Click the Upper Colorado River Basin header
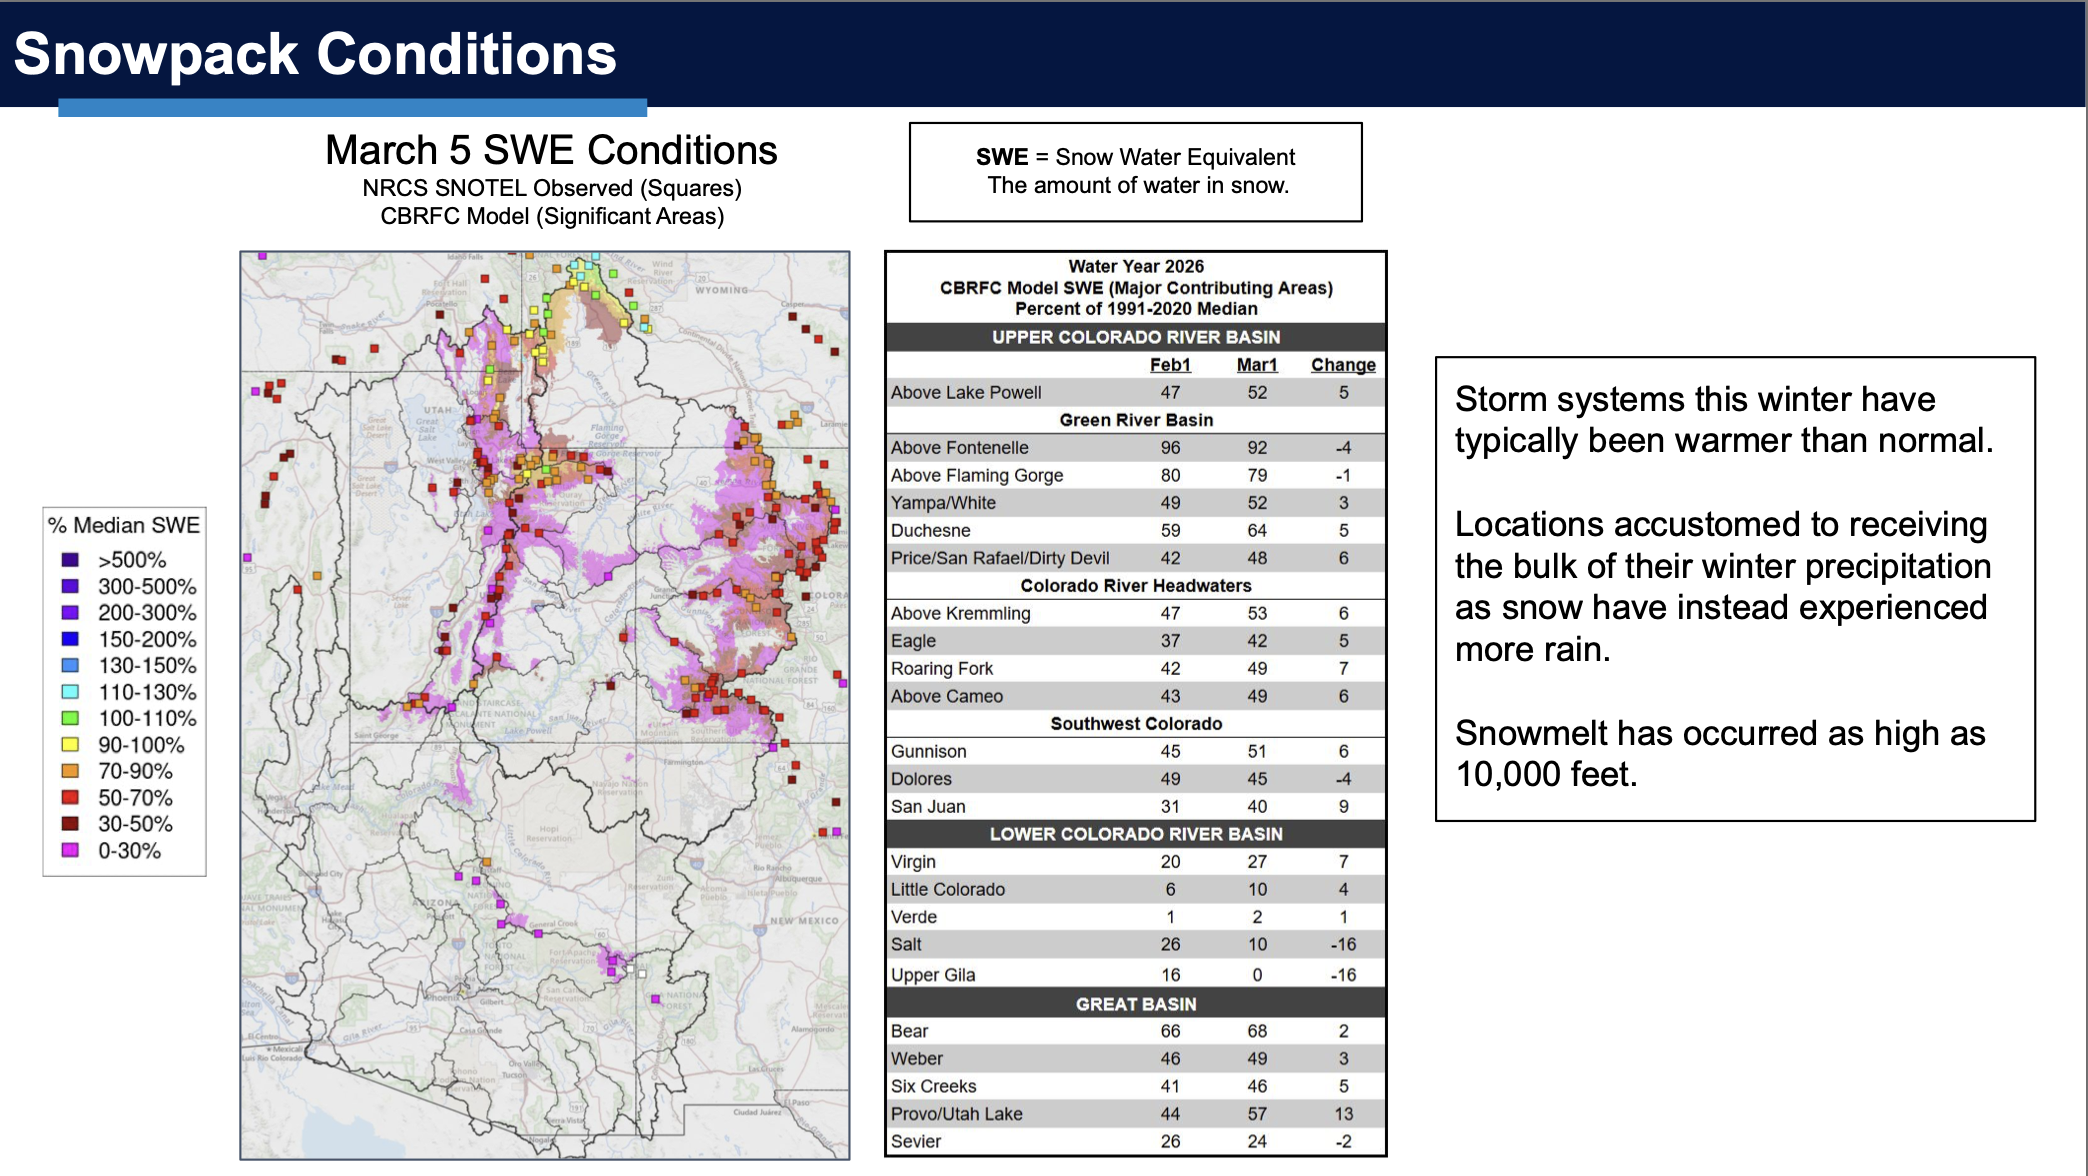2088x1176 pixels. [1135, 337]
